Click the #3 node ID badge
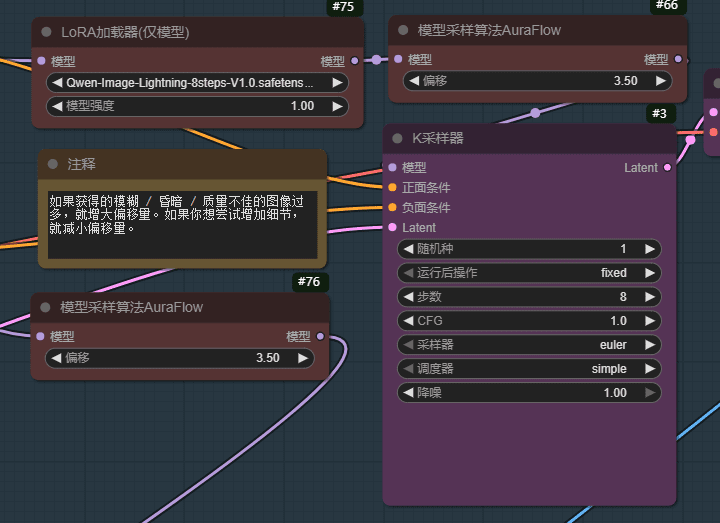Viewport: 720px width, 523px height. point(659,113)
